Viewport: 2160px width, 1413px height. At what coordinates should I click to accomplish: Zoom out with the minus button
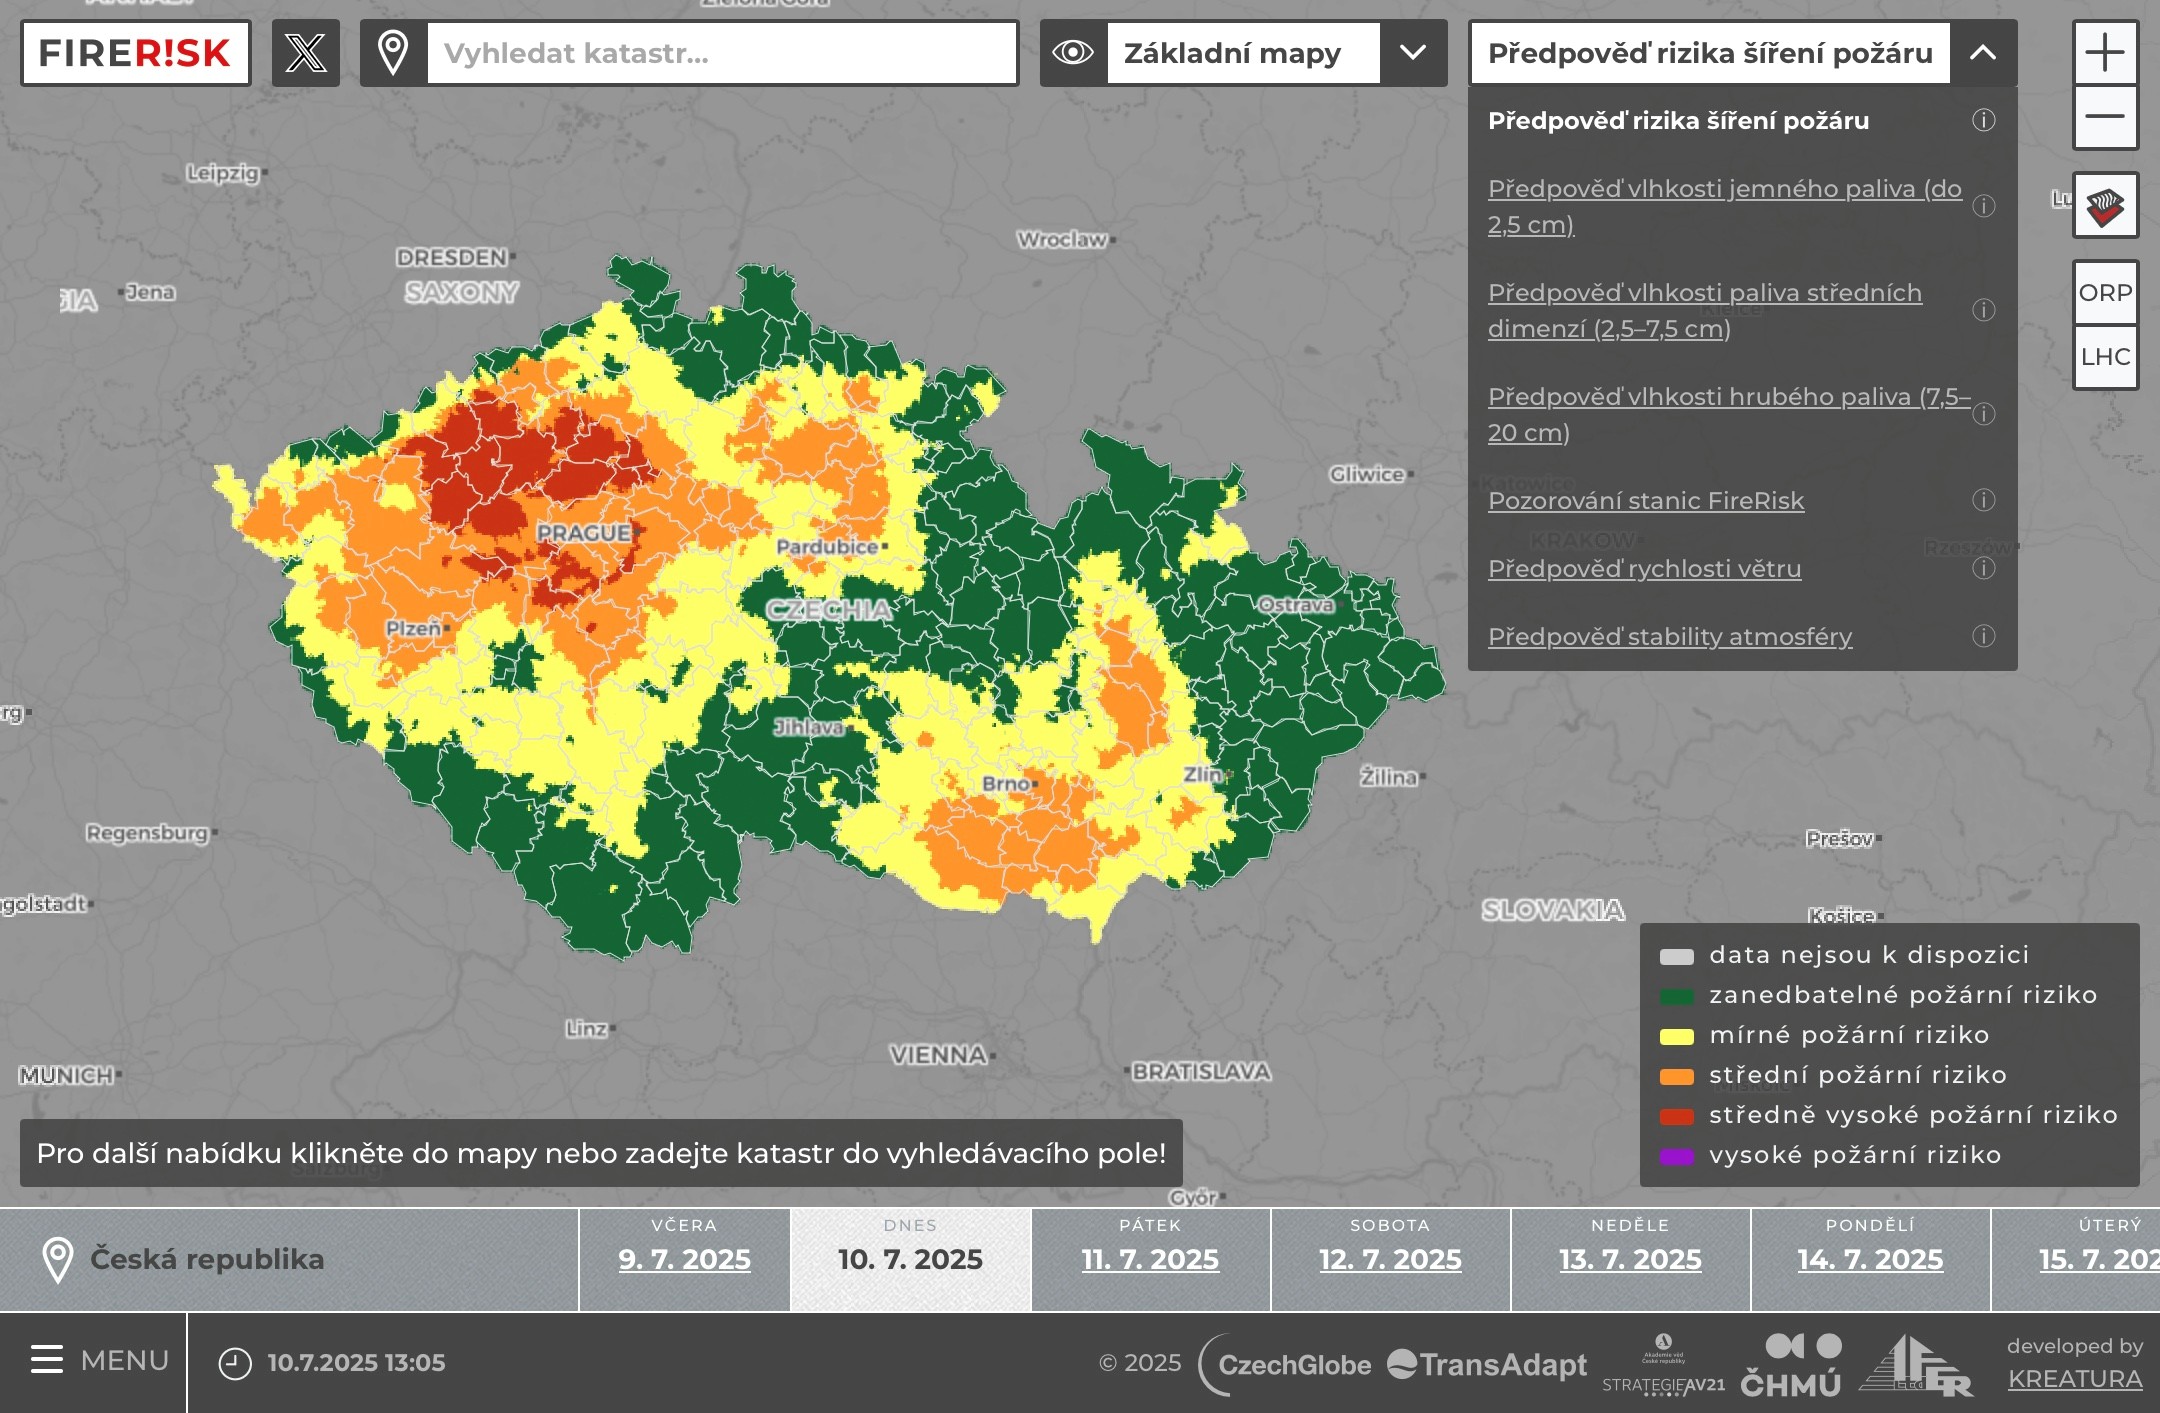pos(2105,117)
